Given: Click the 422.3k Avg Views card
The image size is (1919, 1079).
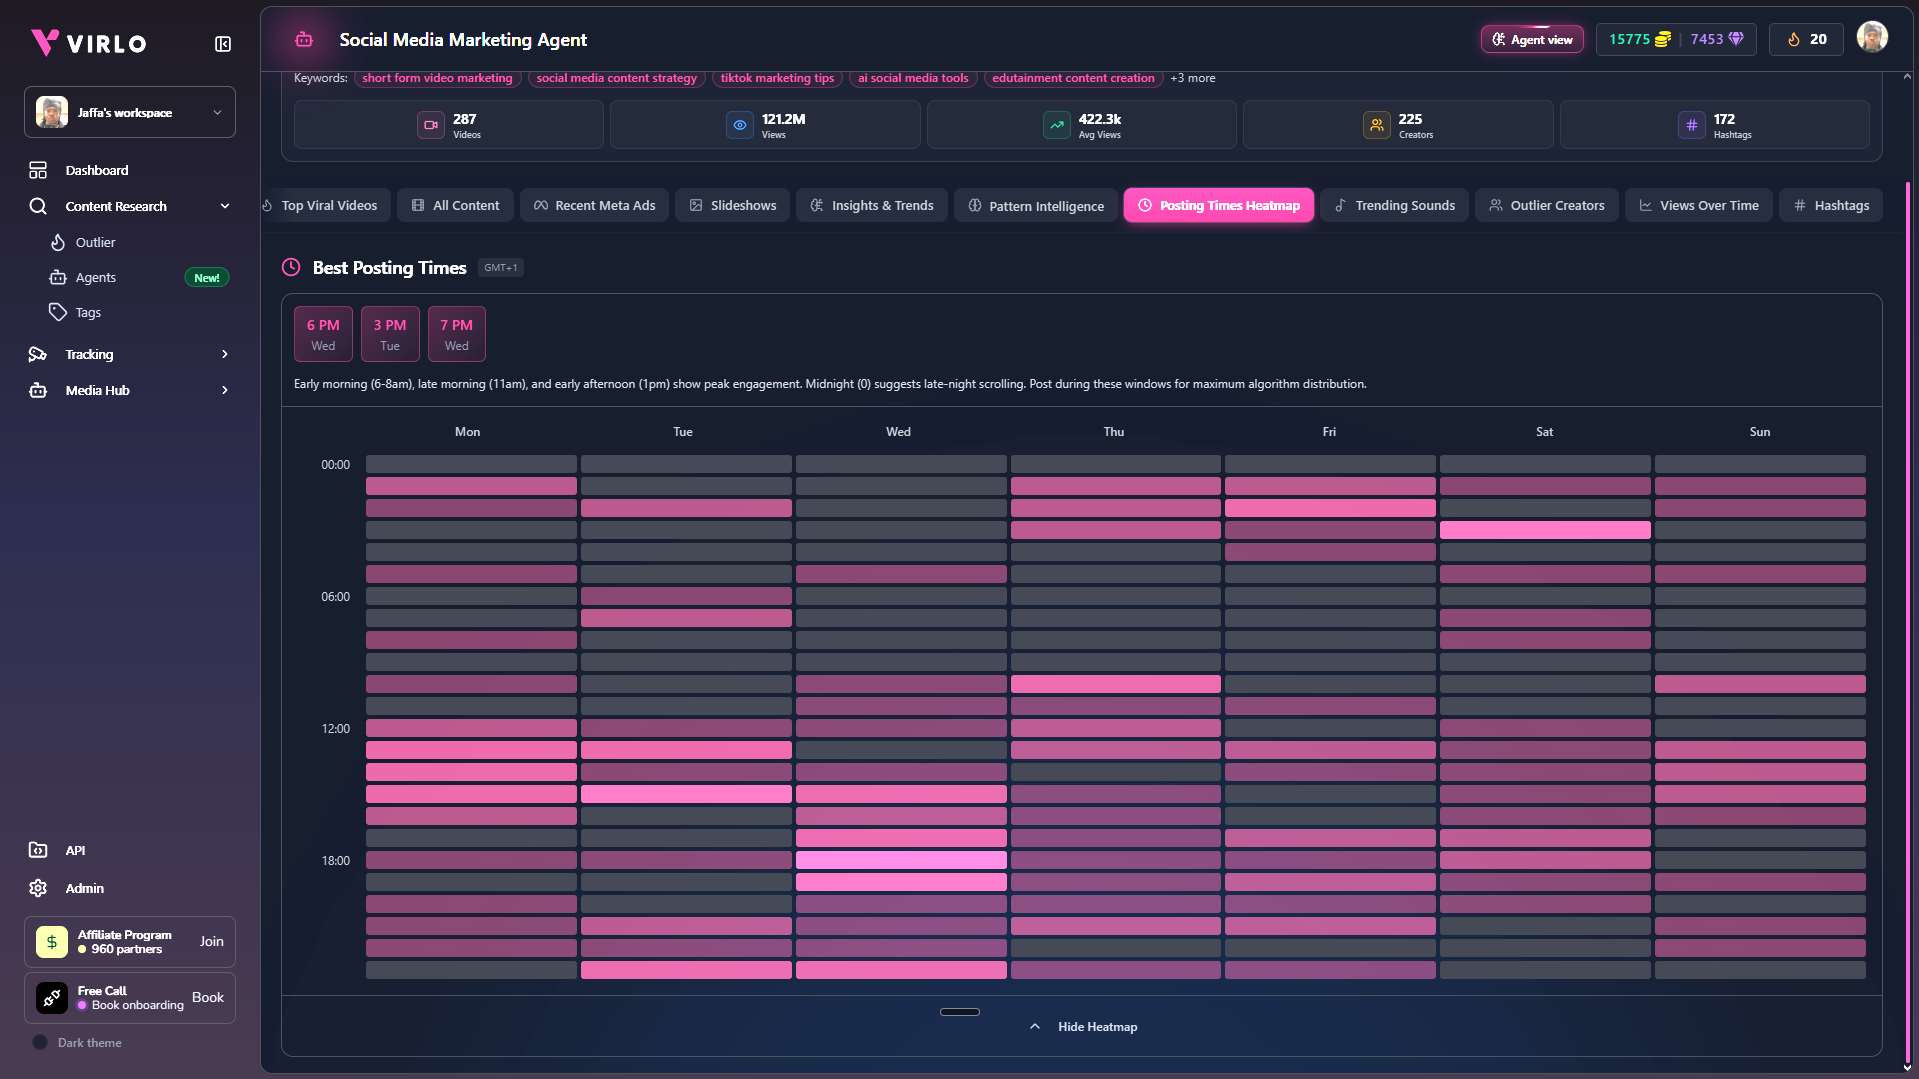Looking at the screenshot, I should click(x=1081, y=125).
